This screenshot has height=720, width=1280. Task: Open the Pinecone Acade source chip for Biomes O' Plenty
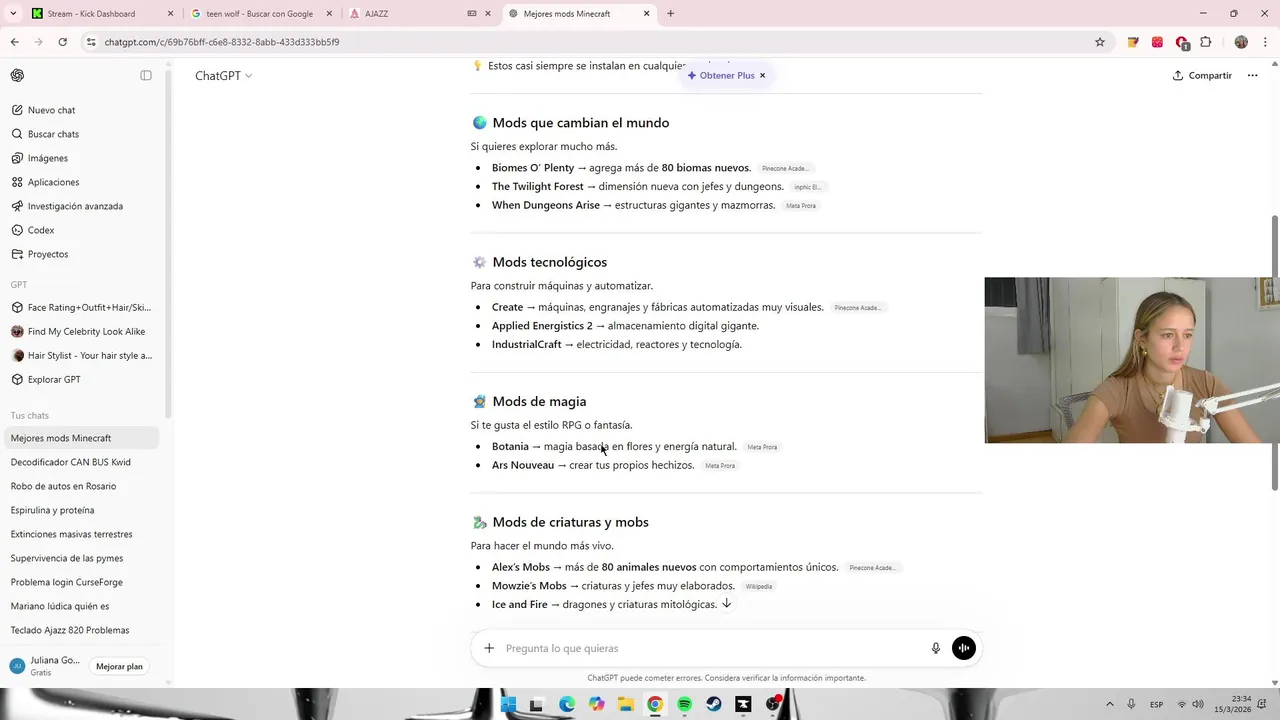pos(784,168)
